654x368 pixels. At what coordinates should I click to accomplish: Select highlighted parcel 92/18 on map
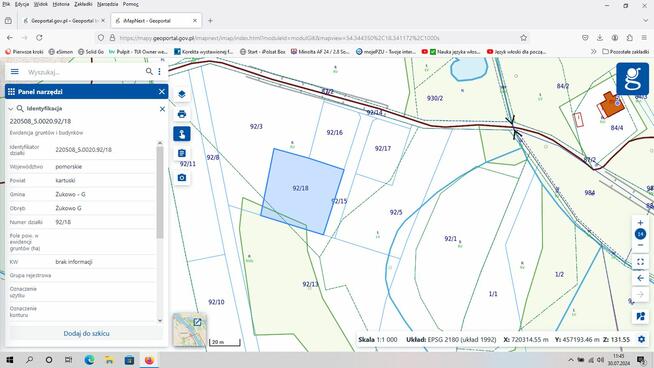(302, 191)
